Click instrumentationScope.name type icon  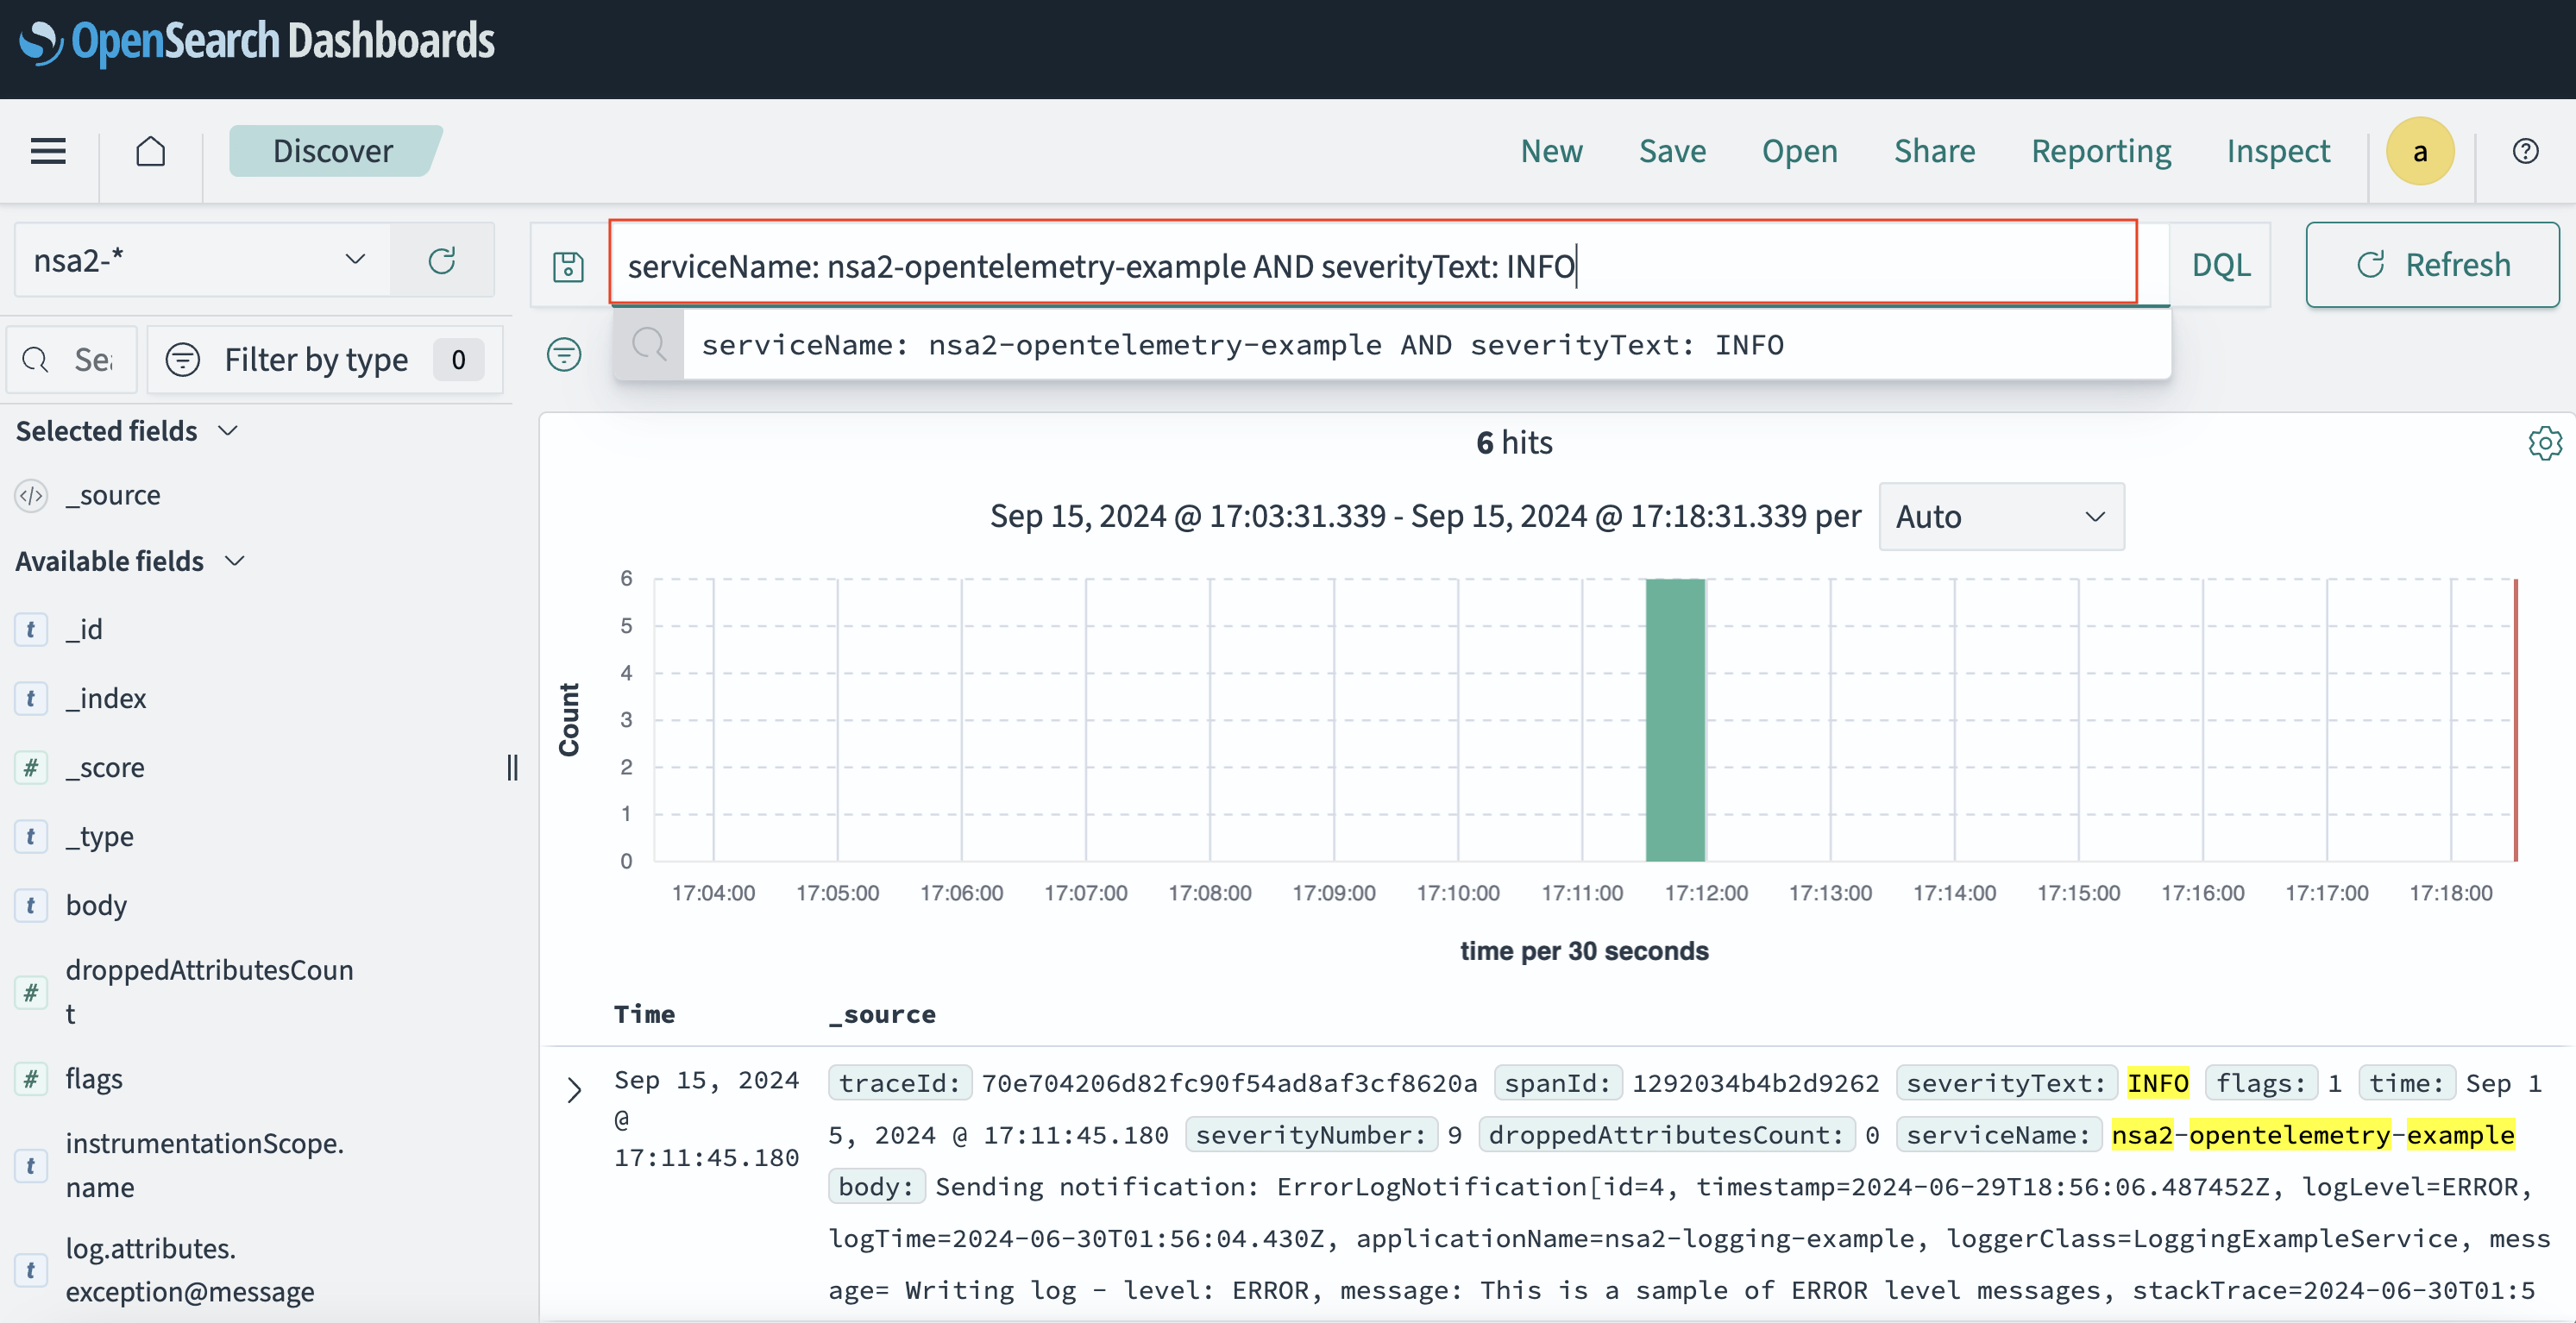[31, 1166]
